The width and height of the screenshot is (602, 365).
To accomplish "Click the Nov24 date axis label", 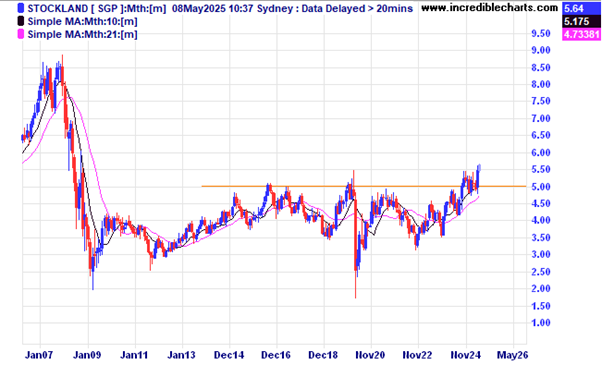I will click(x=466, y=355).
